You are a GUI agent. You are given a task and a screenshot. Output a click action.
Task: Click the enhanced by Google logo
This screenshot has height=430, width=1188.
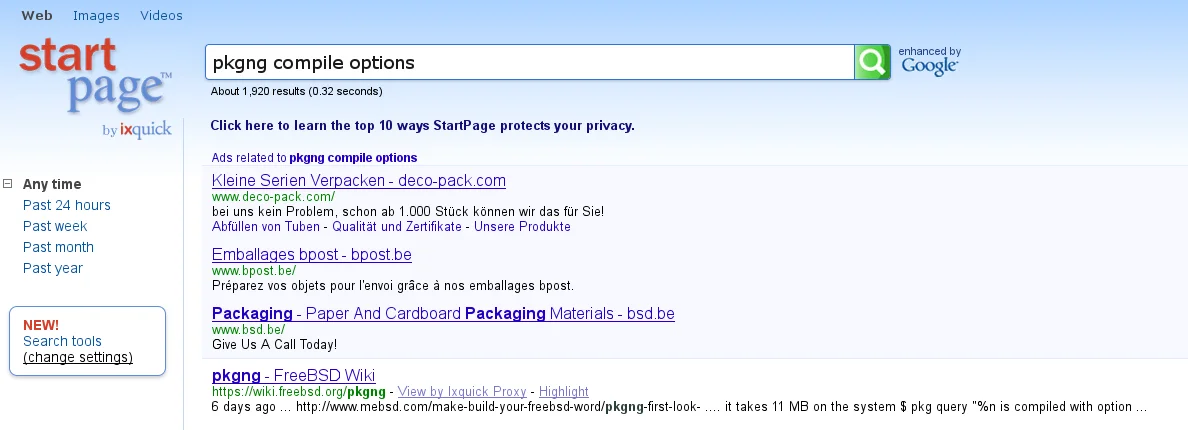929,61
